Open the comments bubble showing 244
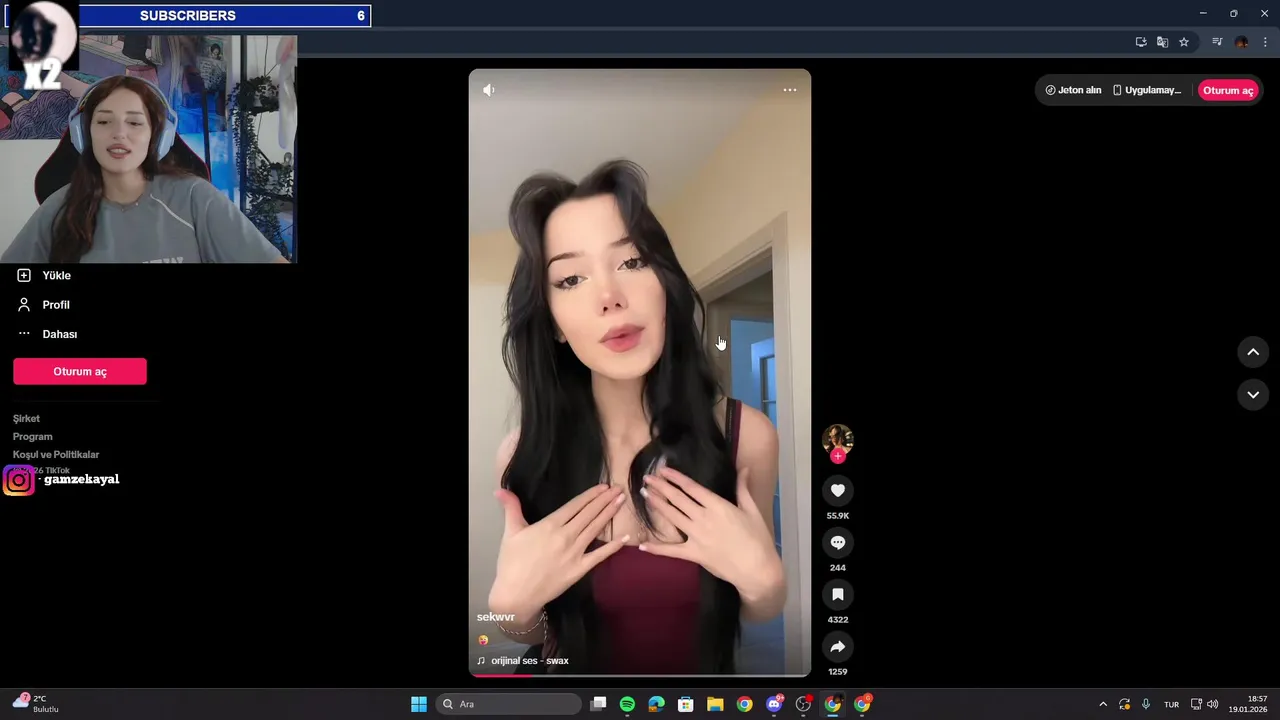Viewport: 1280px width, 720px height. point(838,542)
